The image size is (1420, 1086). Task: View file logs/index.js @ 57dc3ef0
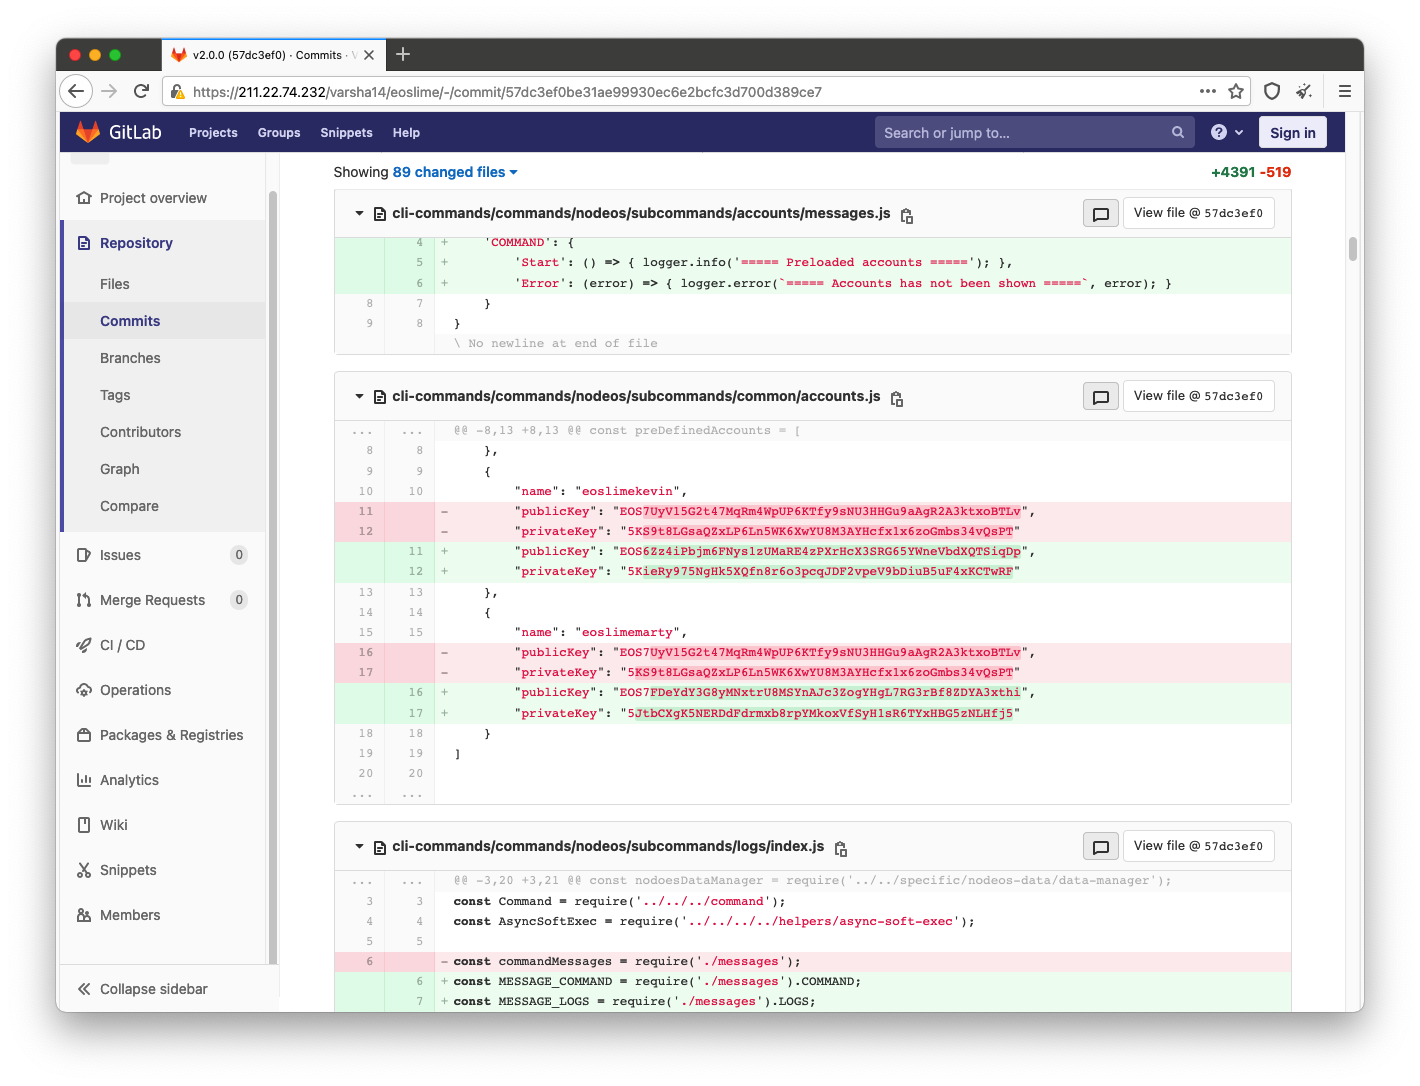(x=1198, y=846)
